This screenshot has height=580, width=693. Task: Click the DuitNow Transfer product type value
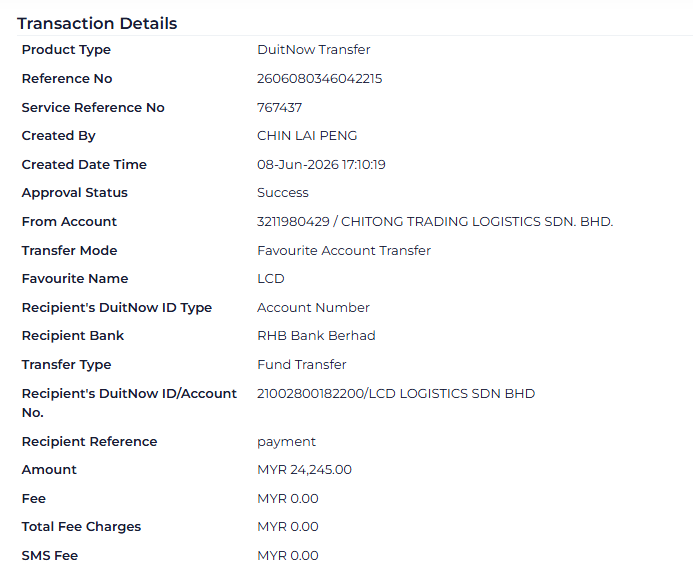click(x=314, y=50)
